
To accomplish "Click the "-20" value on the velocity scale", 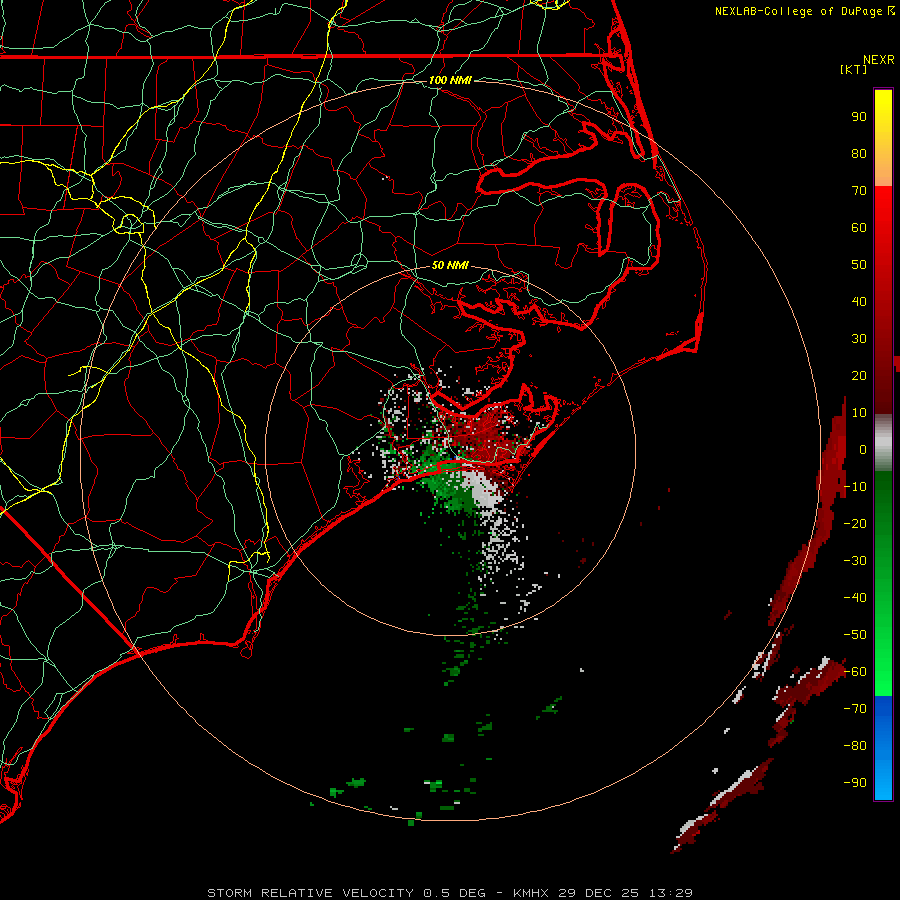I will coord(855,523).
